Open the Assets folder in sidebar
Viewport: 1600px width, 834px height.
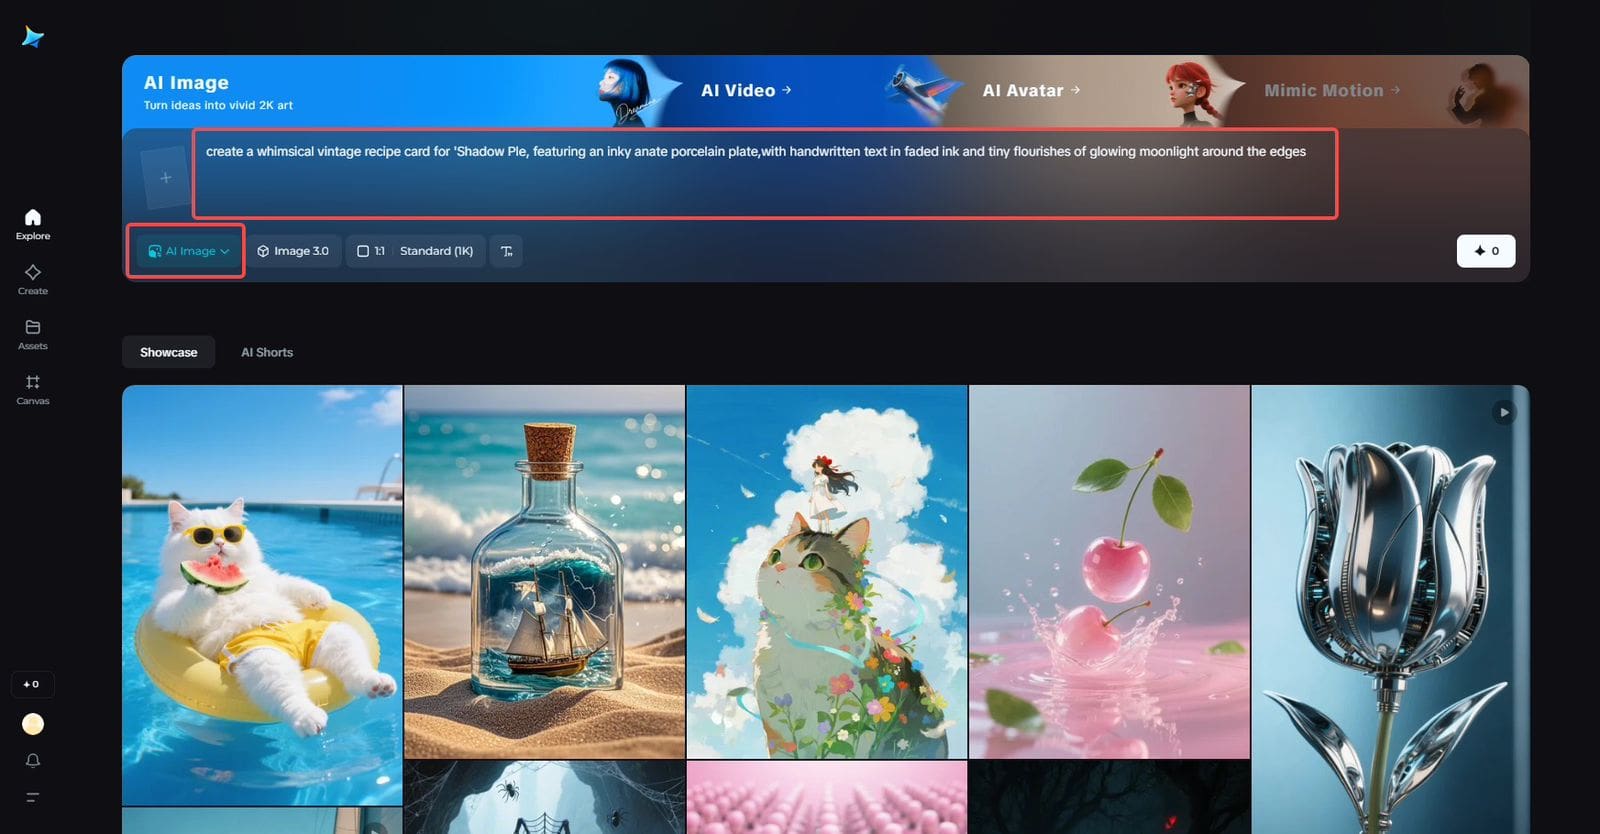(x=33, y=334)
